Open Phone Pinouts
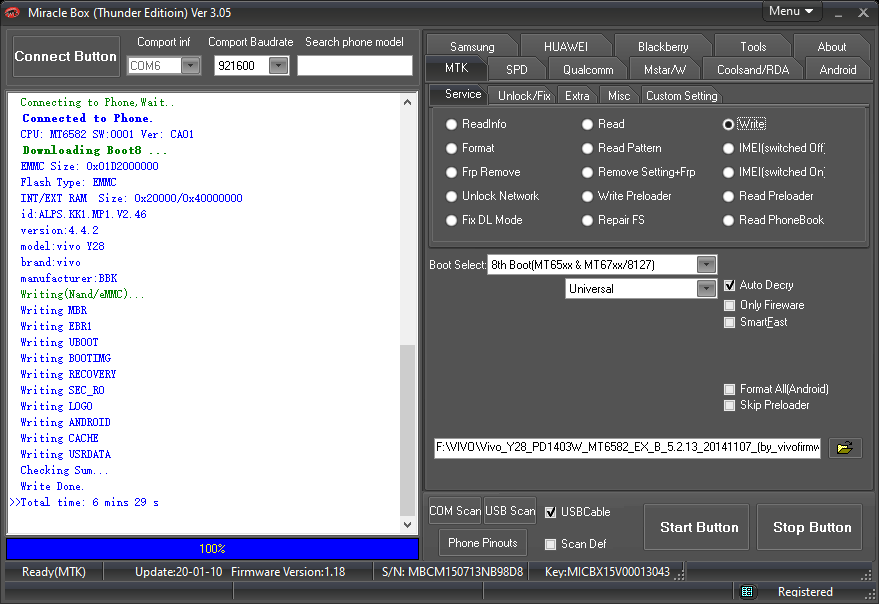The height and width of the screenshot is (604, 879). (483, 543)
